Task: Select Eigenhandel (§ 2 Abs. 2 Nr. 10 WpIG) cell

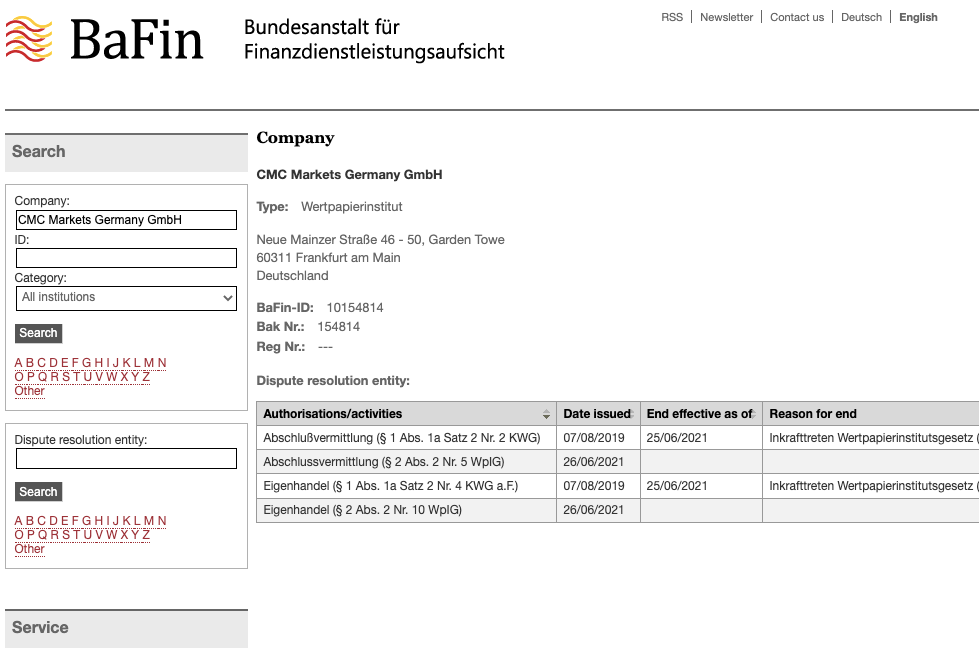Action: click(x=406, y=510)
